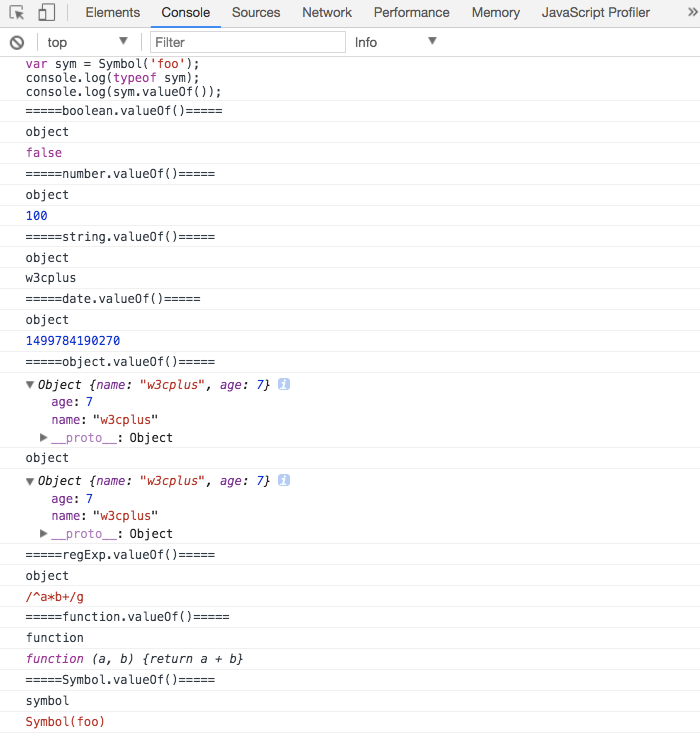Image resolution: width=700 pixels, height=736 pixels.
Task: Open the JavaScript Profiler tab
Action: pyautogui.click(x=596, y=13)
